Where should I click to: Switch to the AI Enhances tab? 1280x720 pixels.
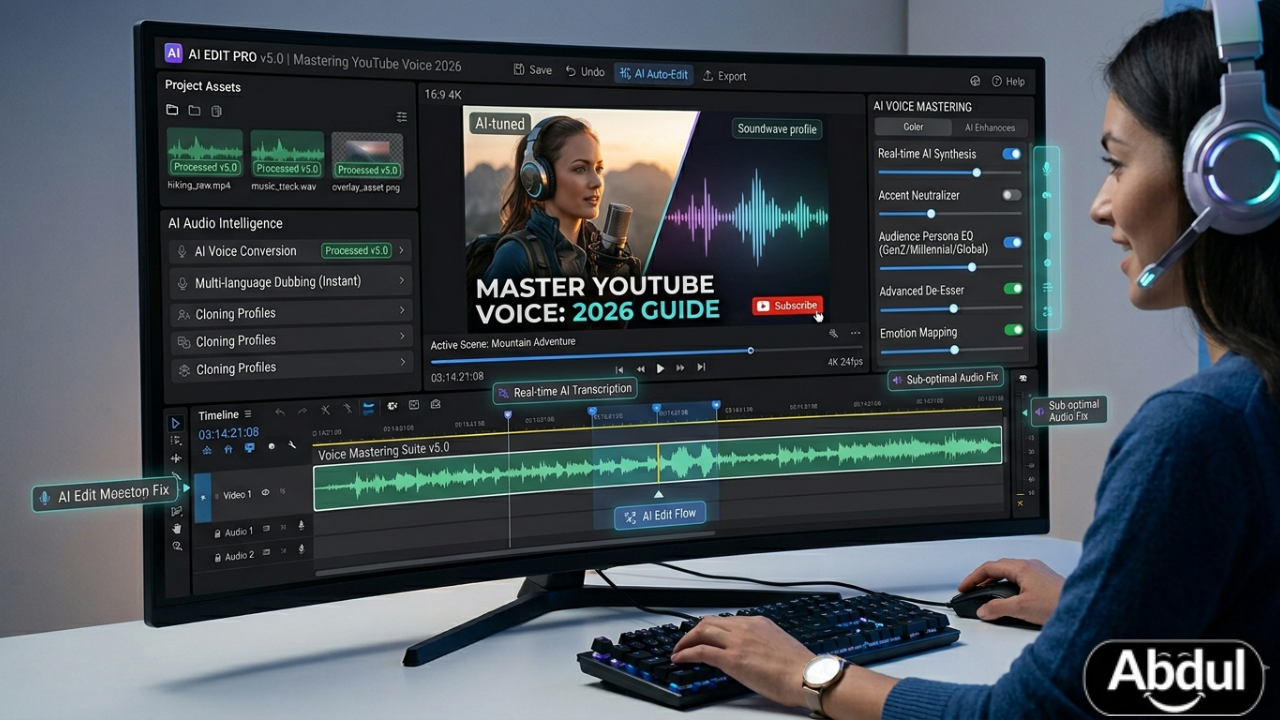coord(989,128)
